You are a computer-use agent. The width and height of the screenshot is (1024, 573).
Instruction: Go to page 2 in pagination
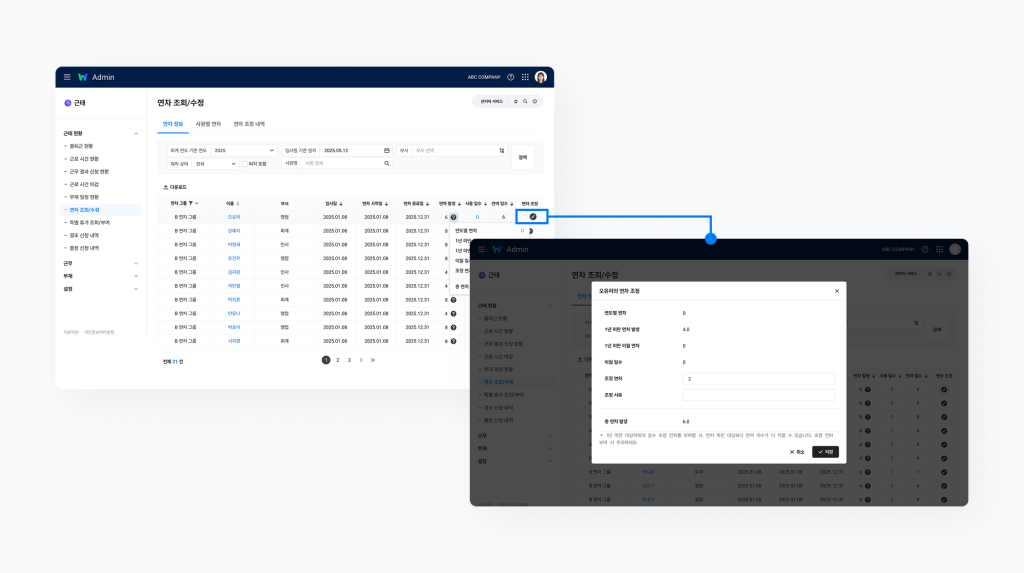pyautogui.click(x=337, y=359)
